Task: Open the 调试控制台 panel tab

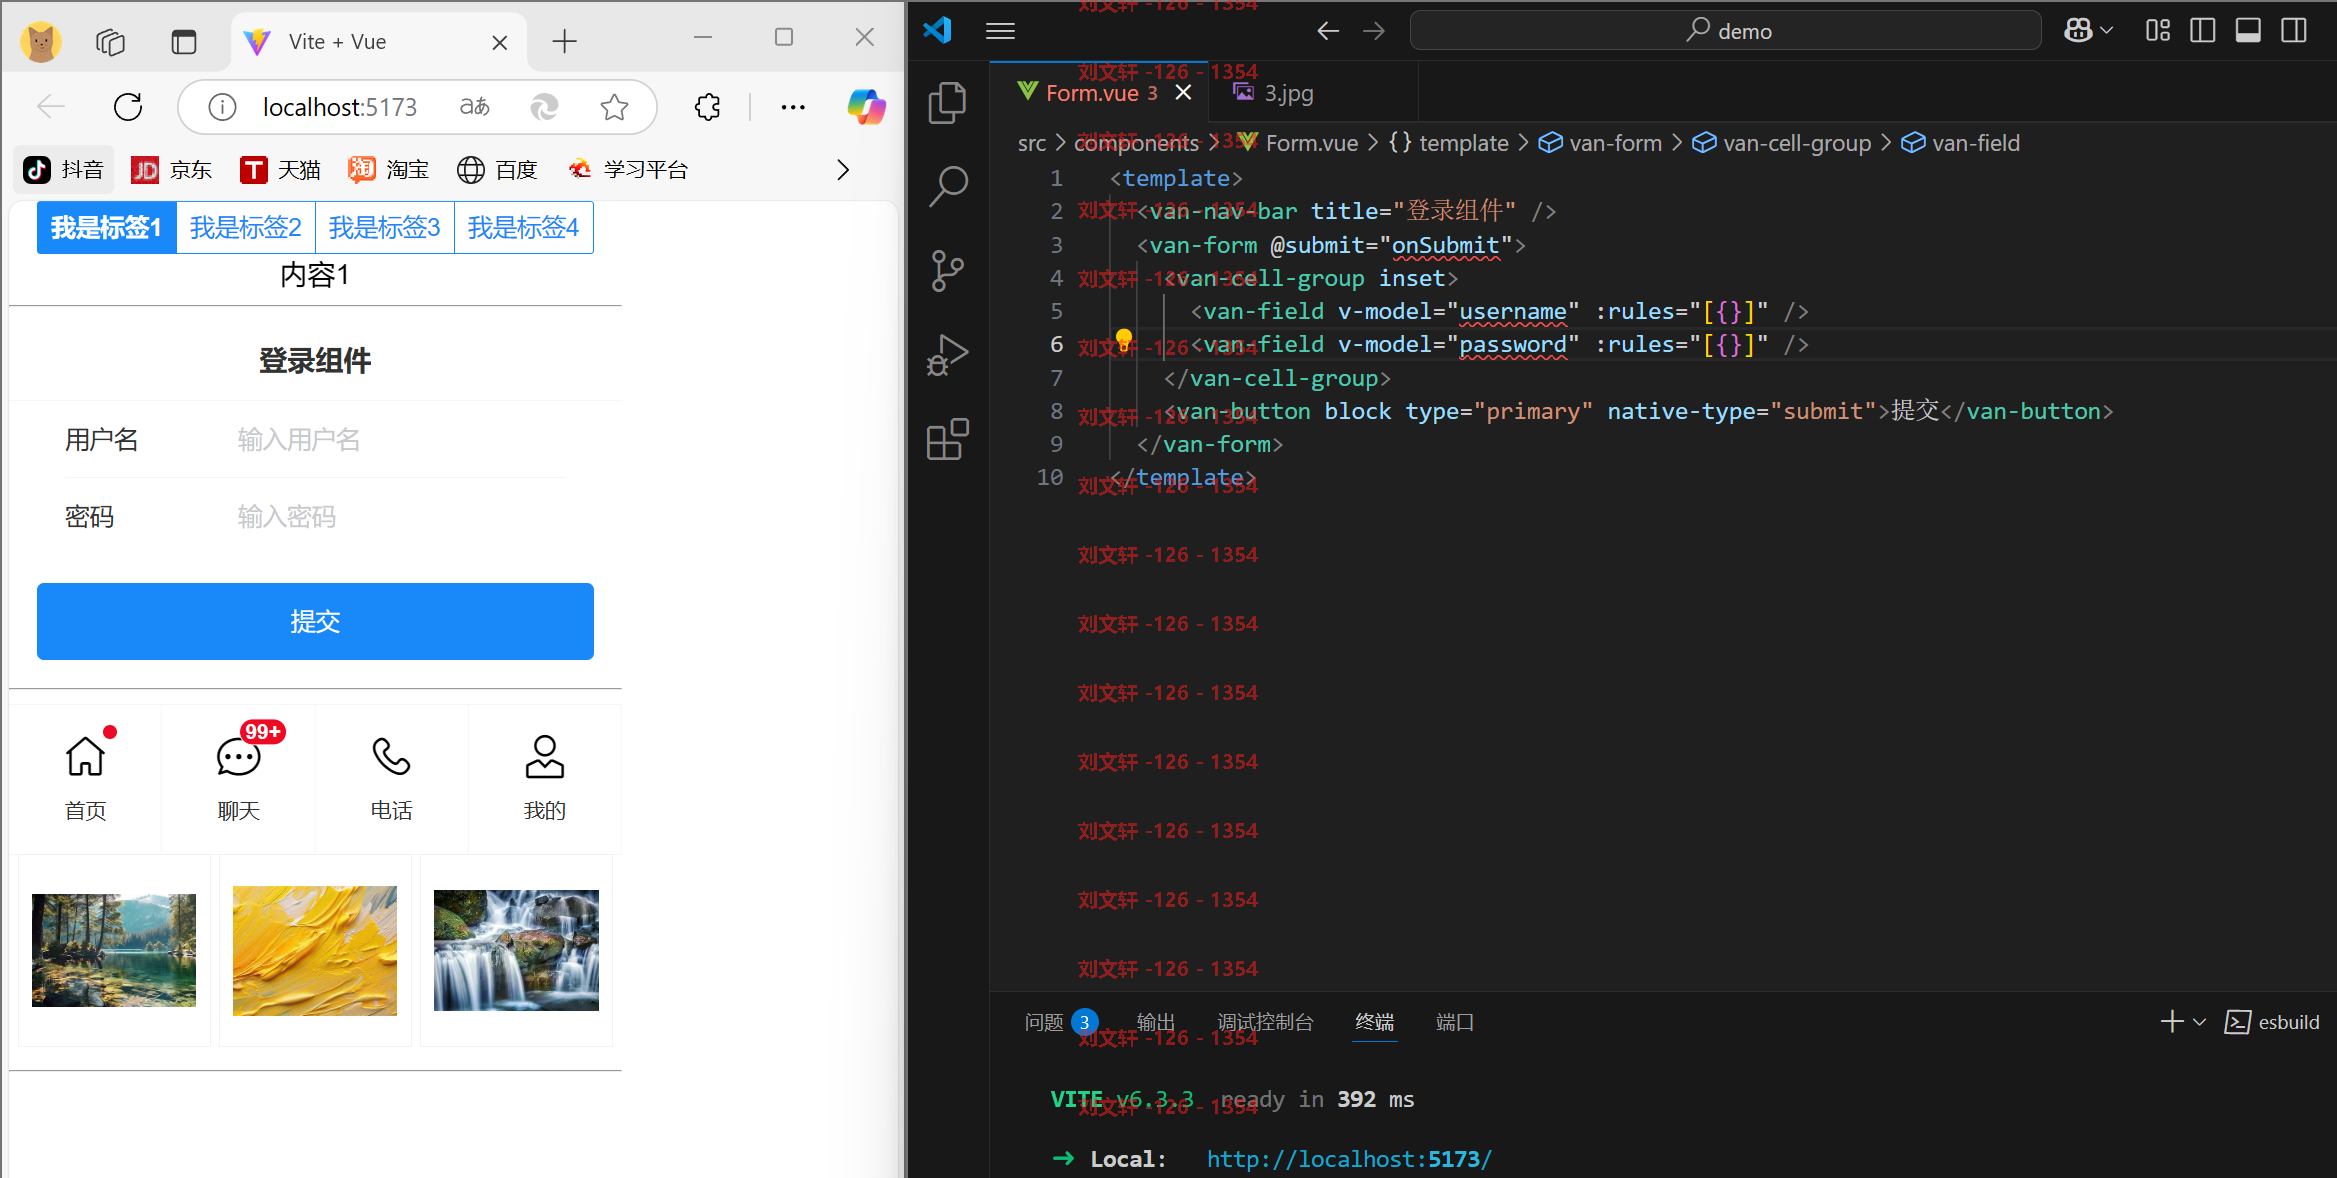Action: pyautogui.click(x=1265, y=1022)
